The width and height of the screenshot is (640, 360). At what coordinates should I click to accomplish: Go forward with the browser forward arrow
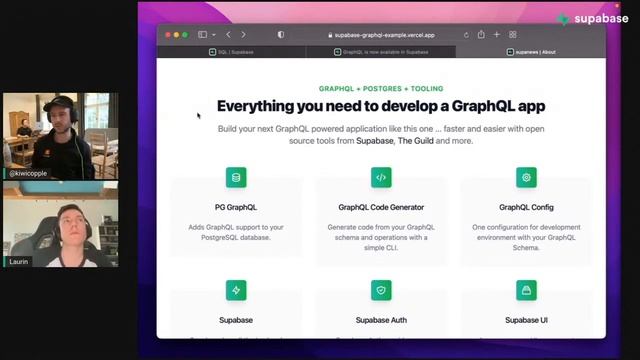[x=244, y=35]
